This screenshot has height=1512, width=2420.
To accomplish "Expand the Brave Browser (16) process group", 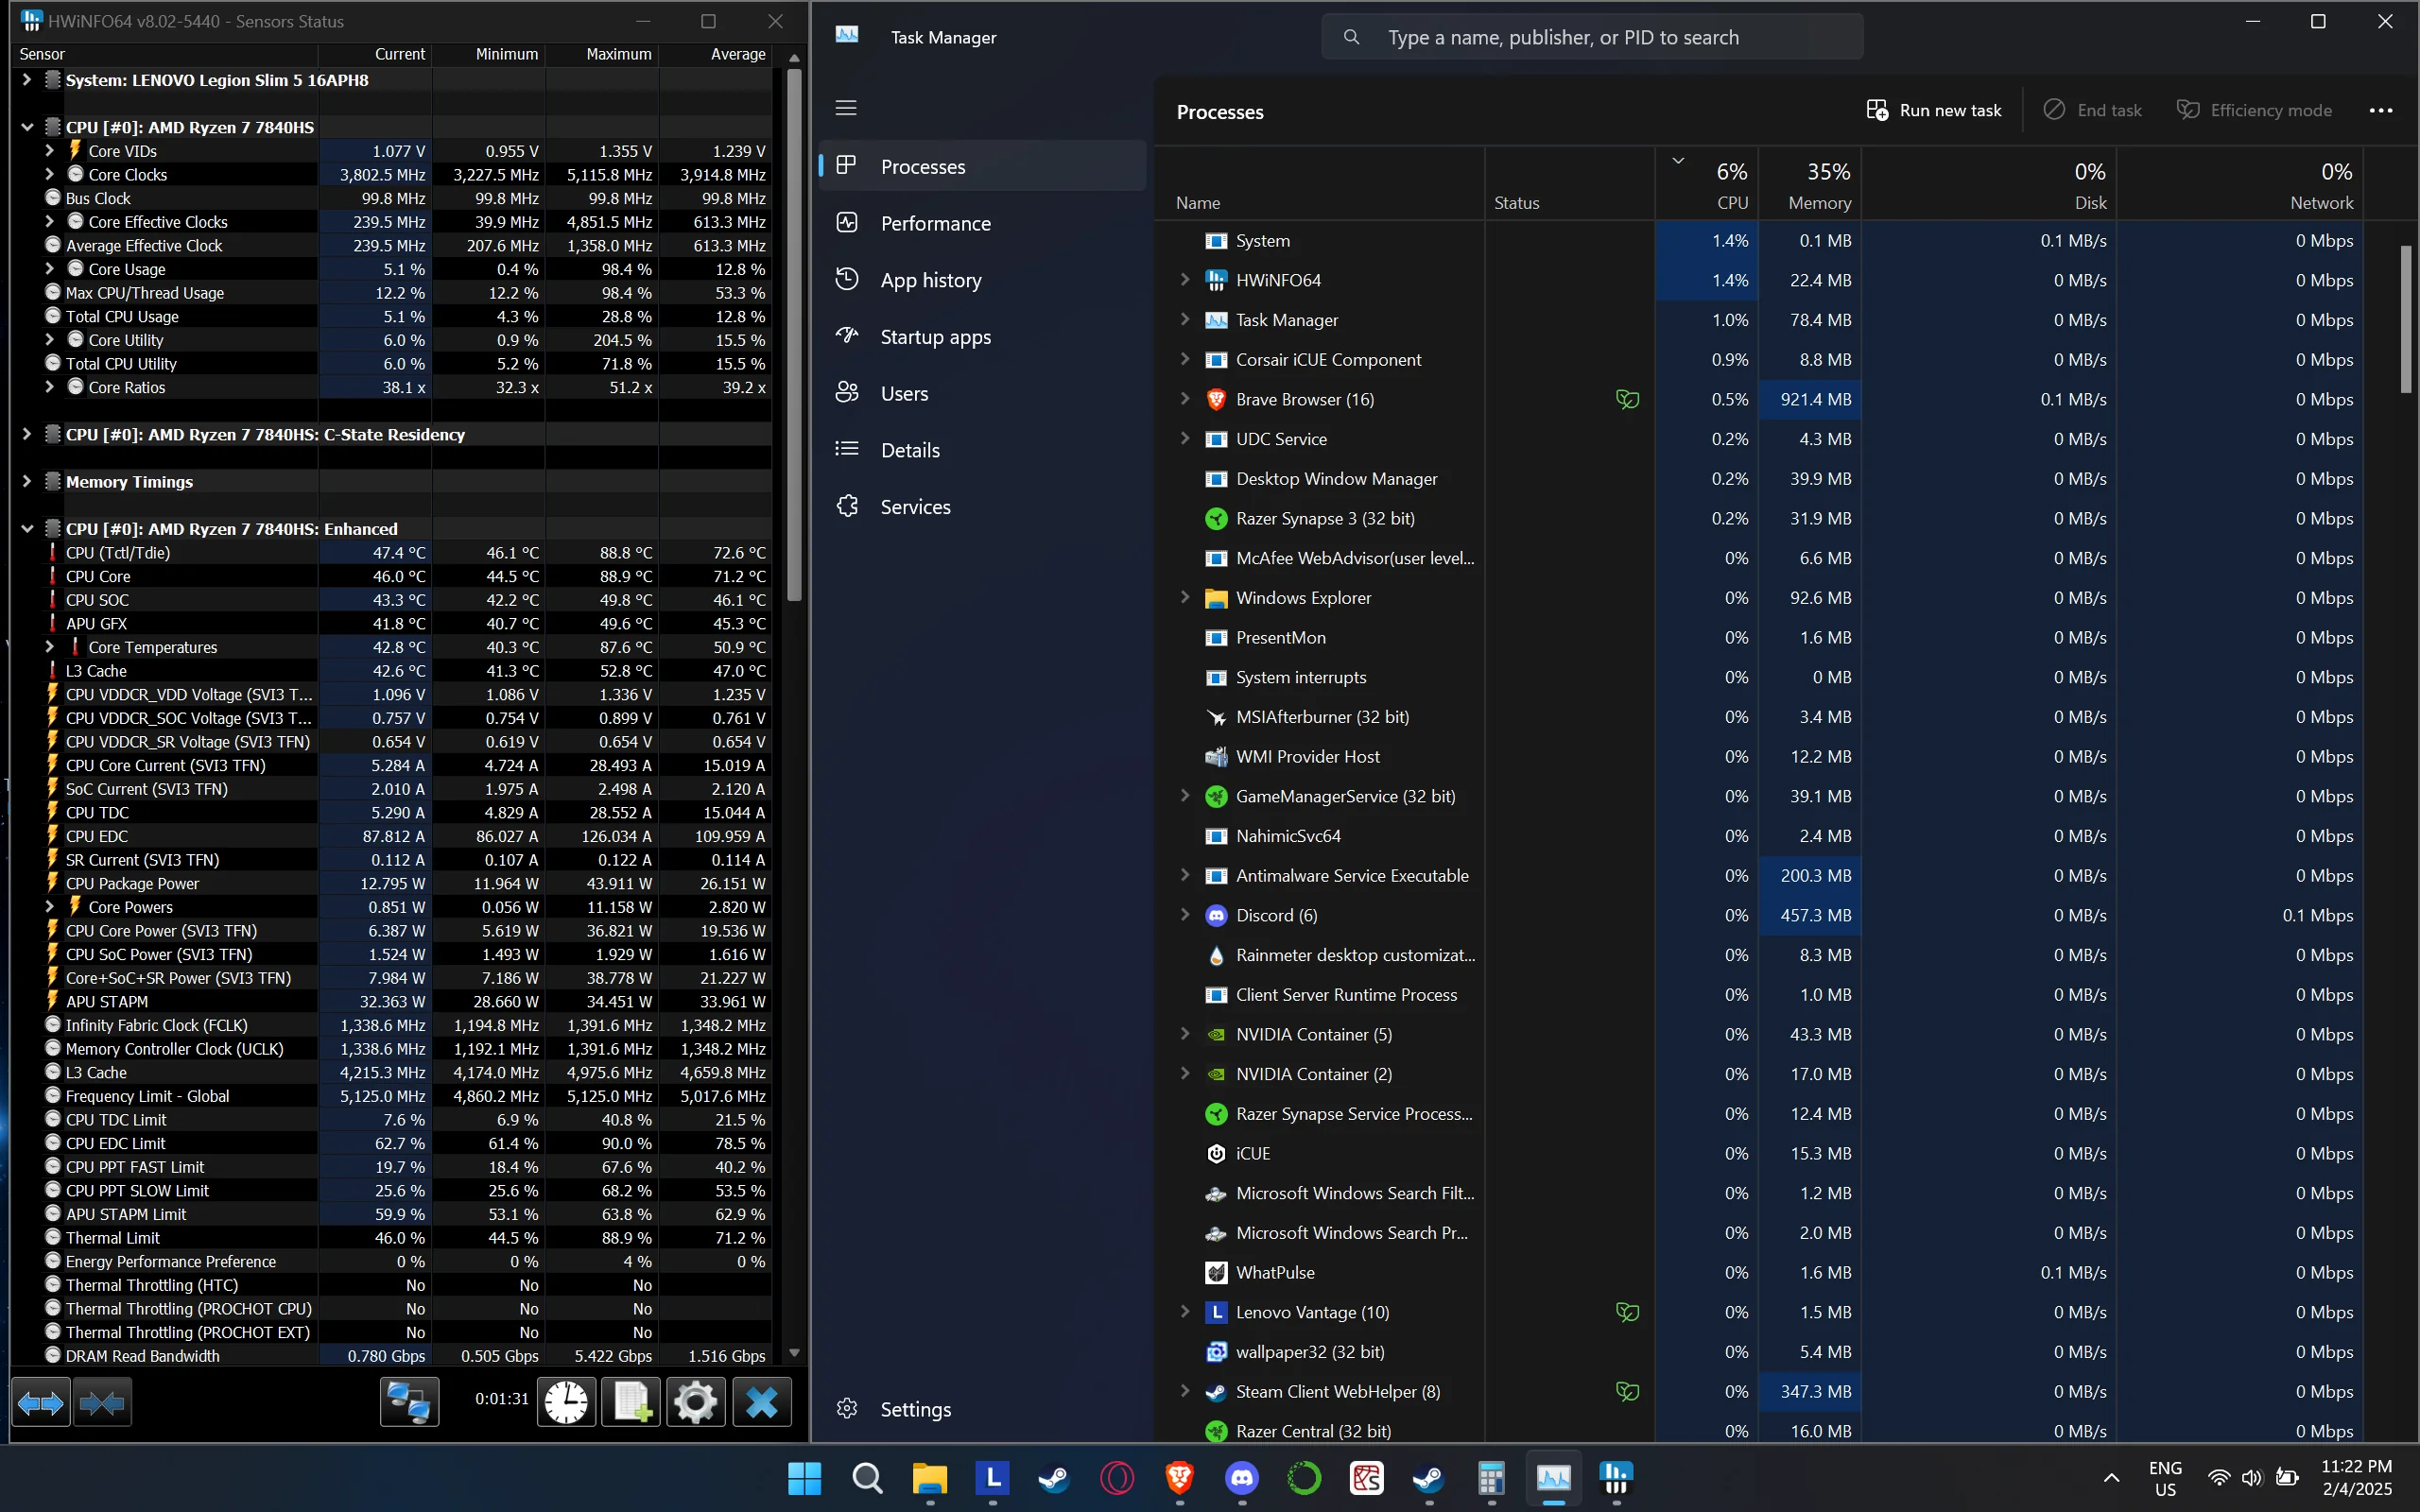I will [1185, 399].
